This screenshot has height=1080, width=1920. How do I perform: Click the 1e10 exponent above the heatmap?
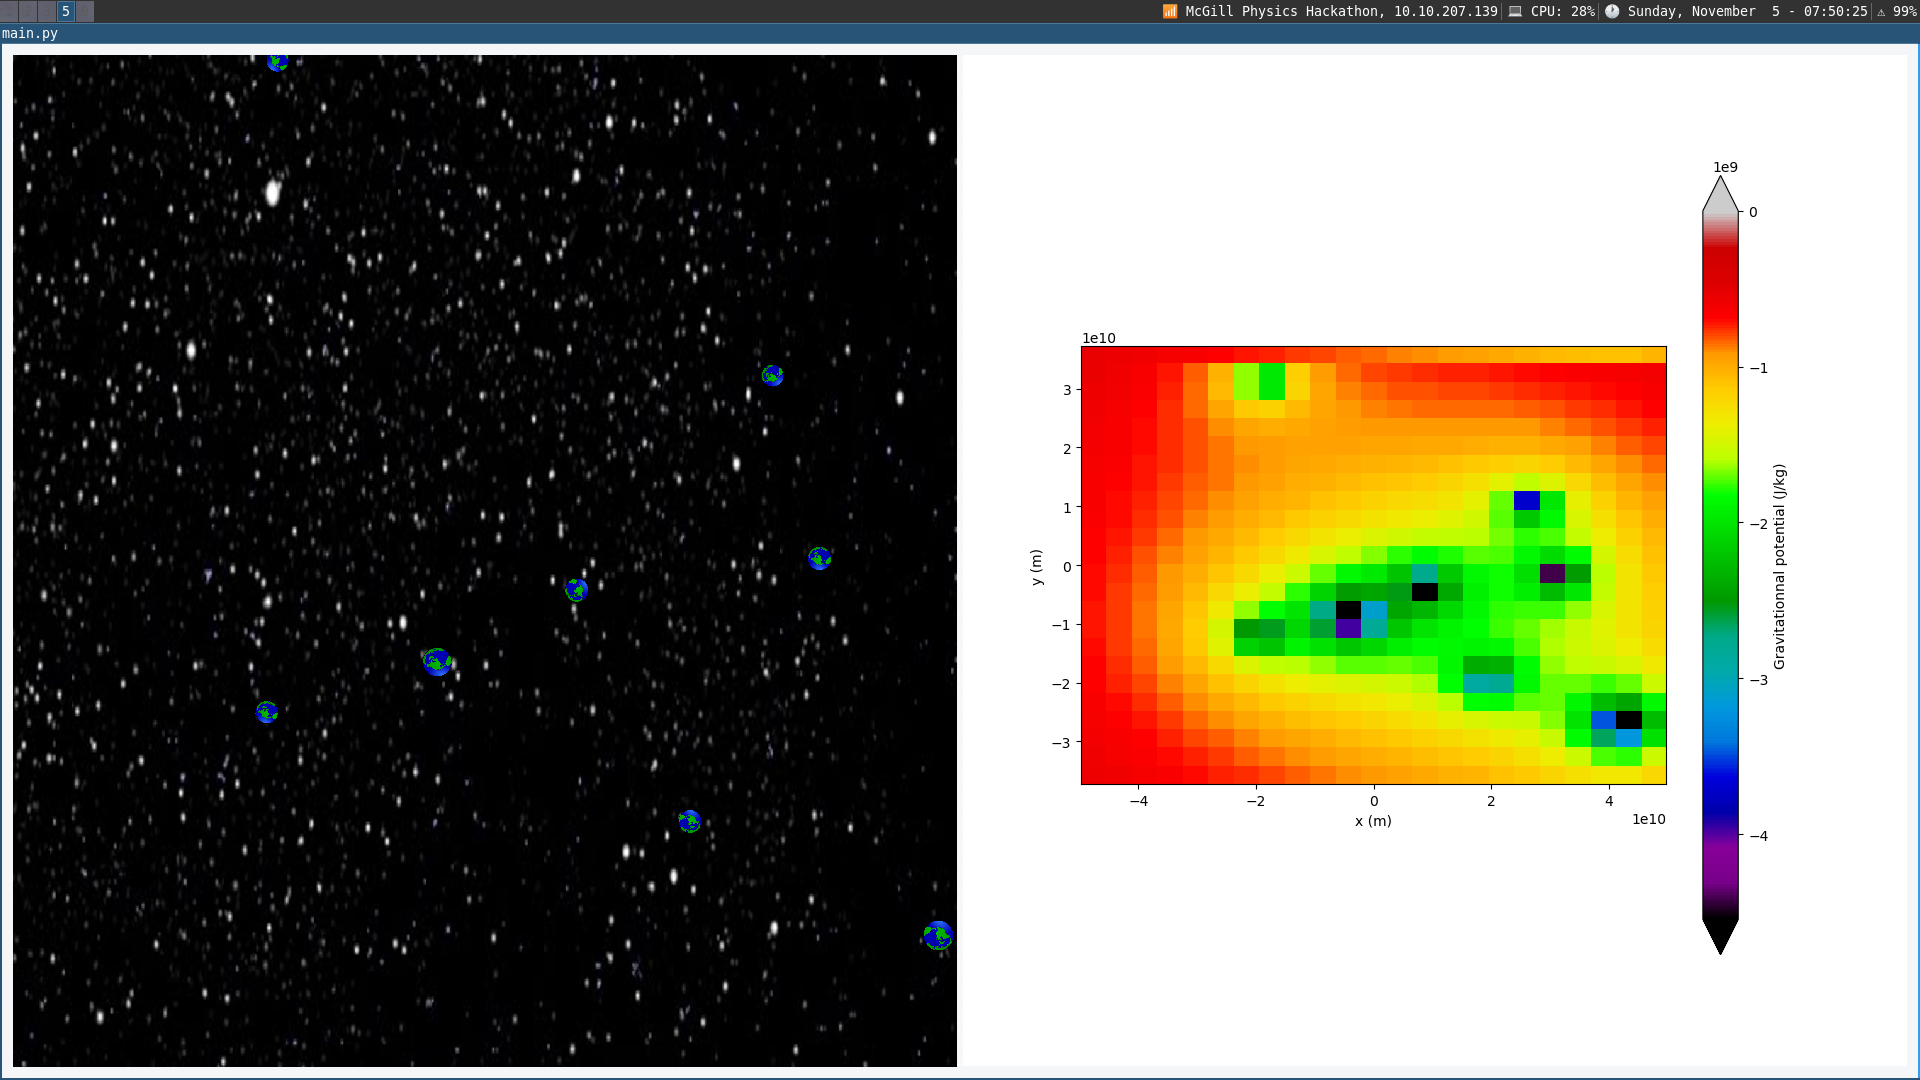tap(1098, 338)
